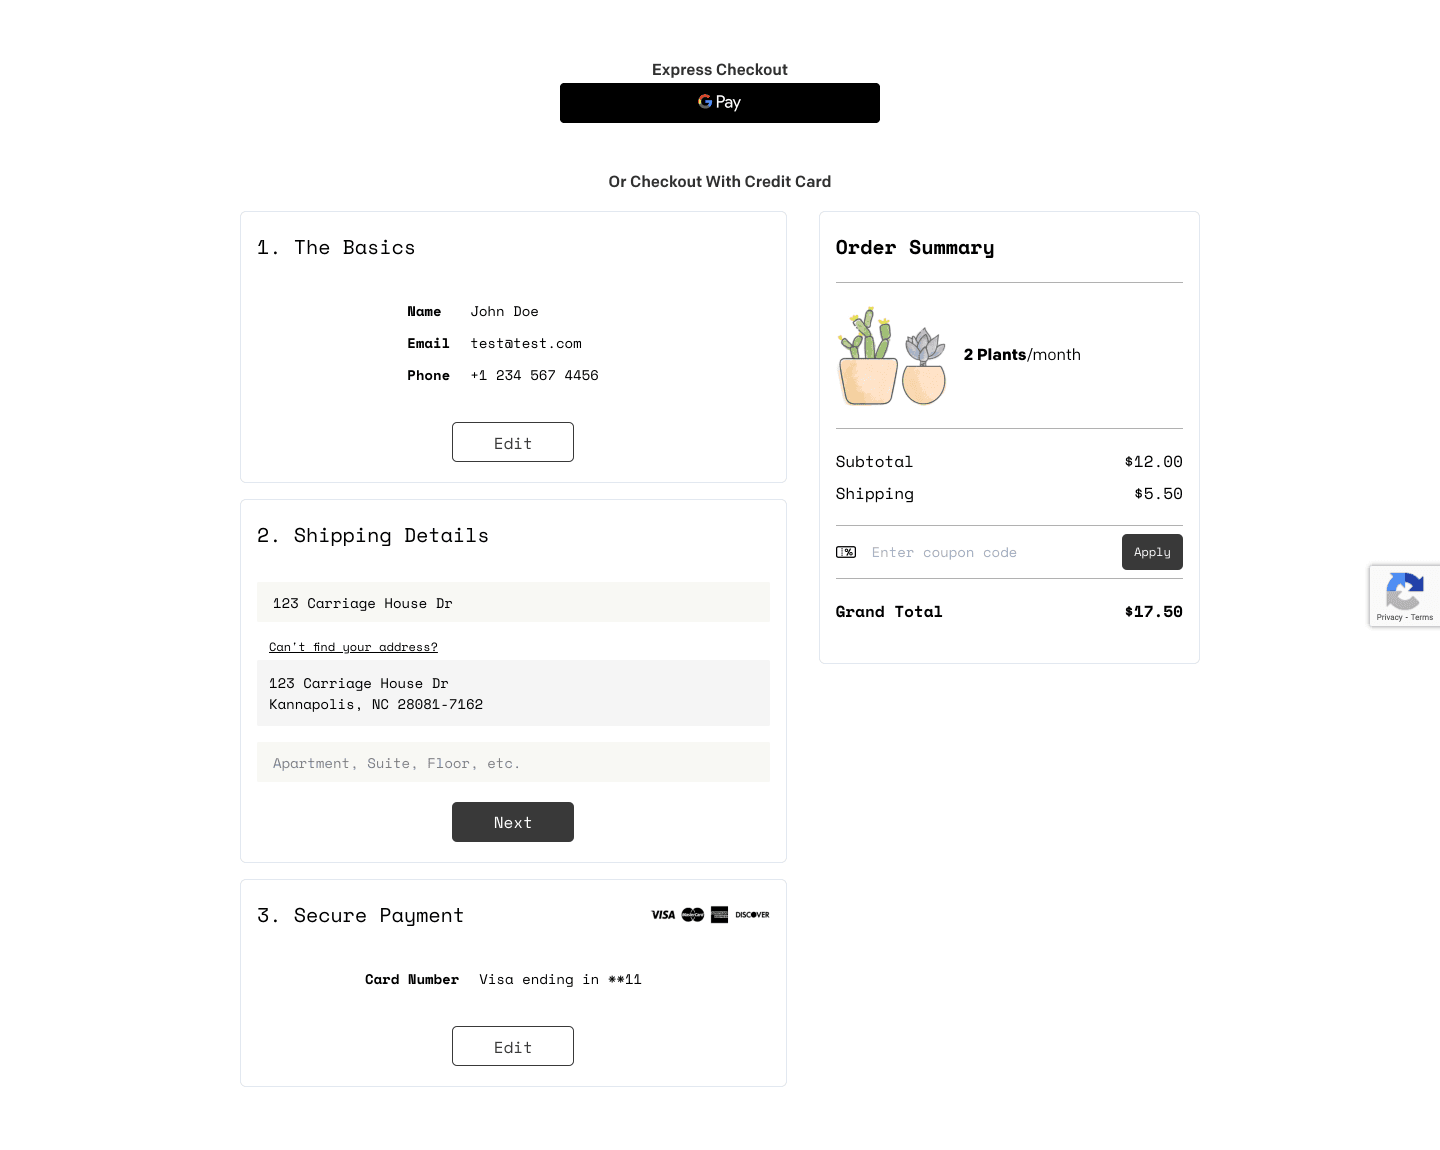Click the Discover card logo
The width and height of the screenshot is (1440, 1150).
point(752,915)
